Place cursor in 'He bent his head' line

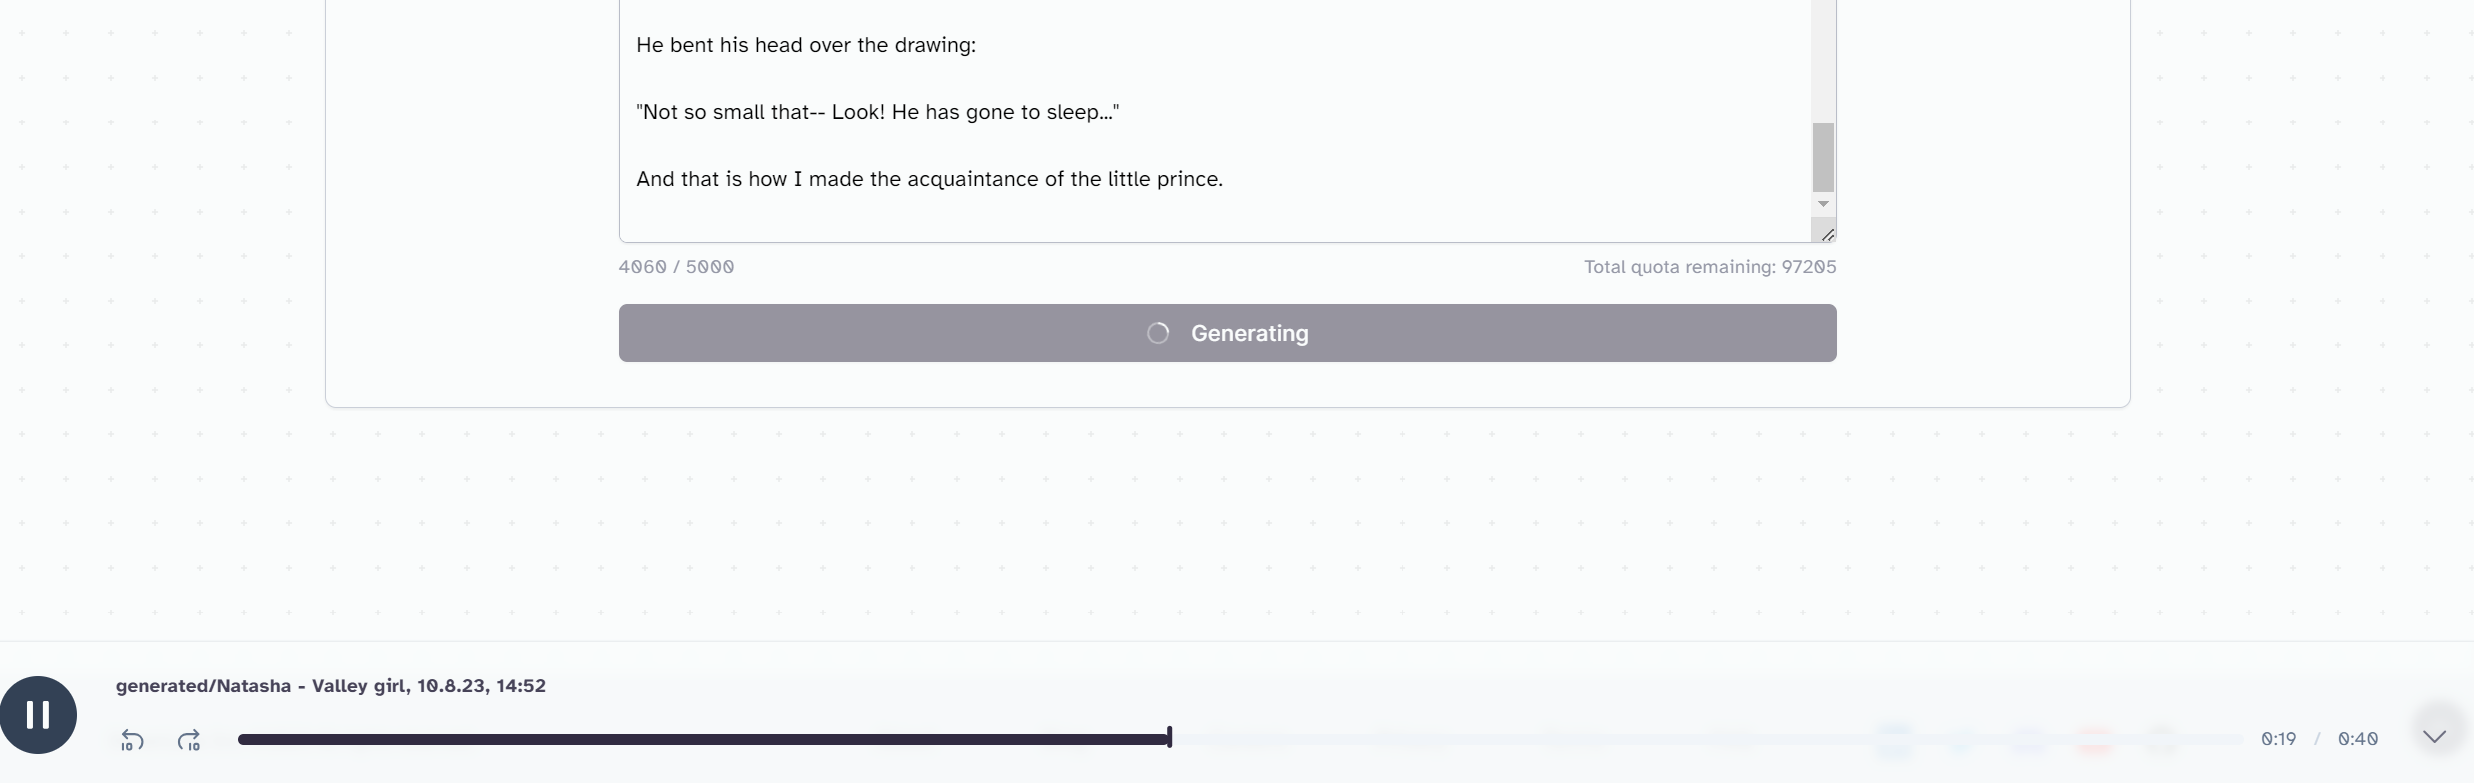click(x=806, y=45)
